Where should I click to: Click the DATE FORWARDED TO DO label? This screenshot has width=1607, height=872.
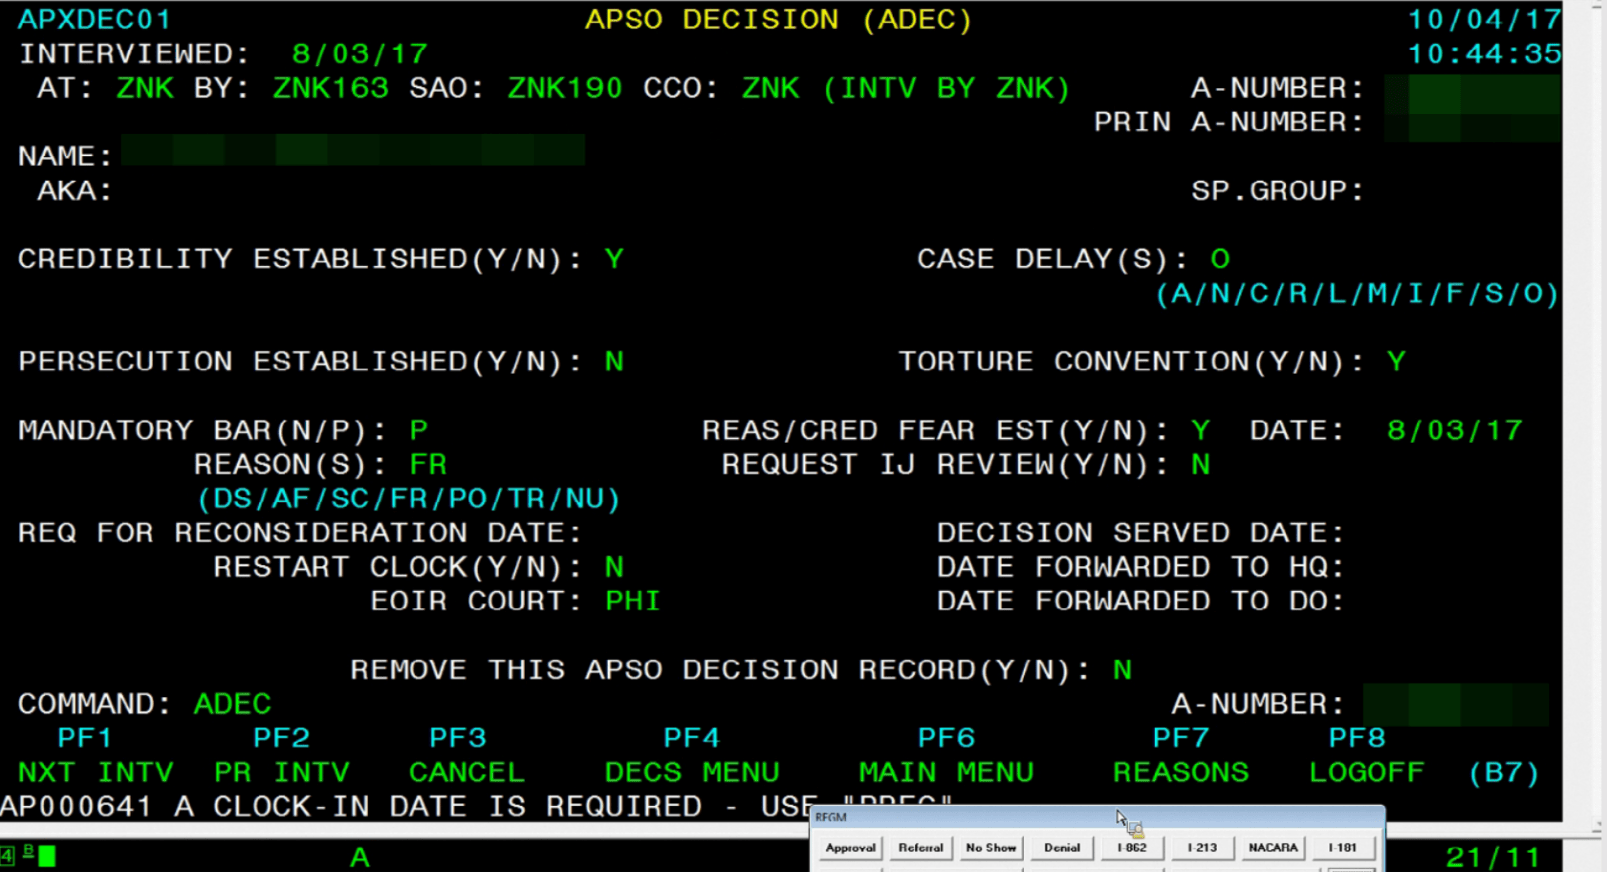[1141, 601]
